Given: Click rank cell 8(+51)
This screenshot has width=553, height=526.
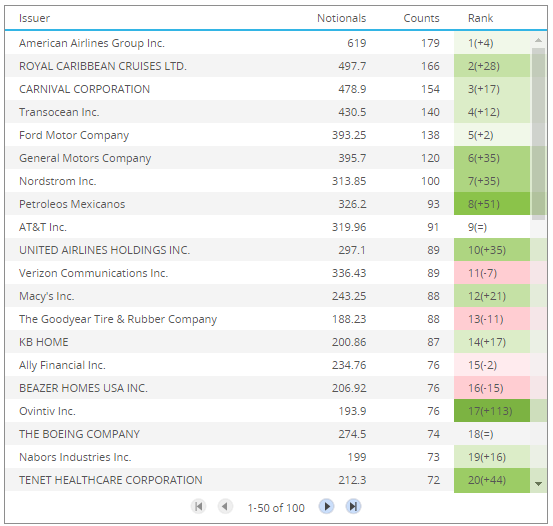Looking at the screenshot, I should (x=492, y=204).
